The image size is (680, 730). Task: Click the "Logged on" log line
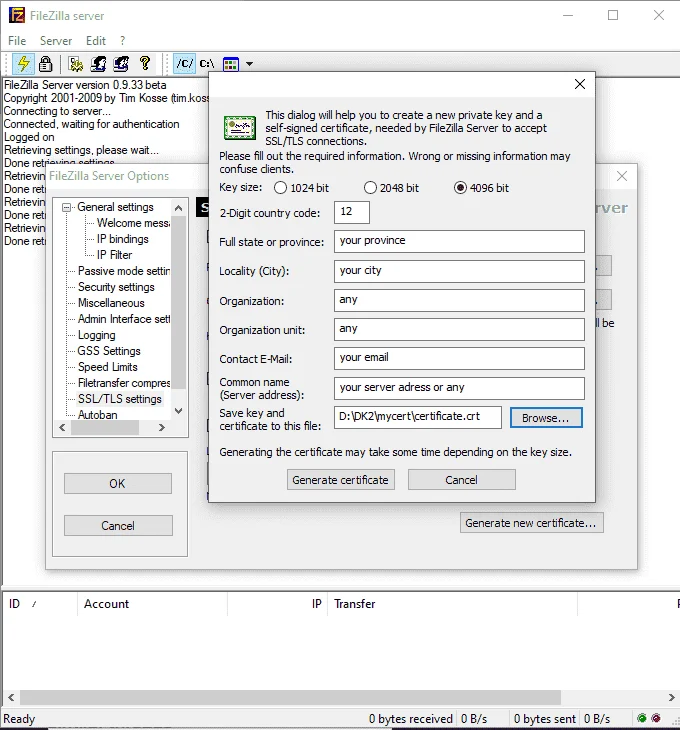tap(29, 137)
